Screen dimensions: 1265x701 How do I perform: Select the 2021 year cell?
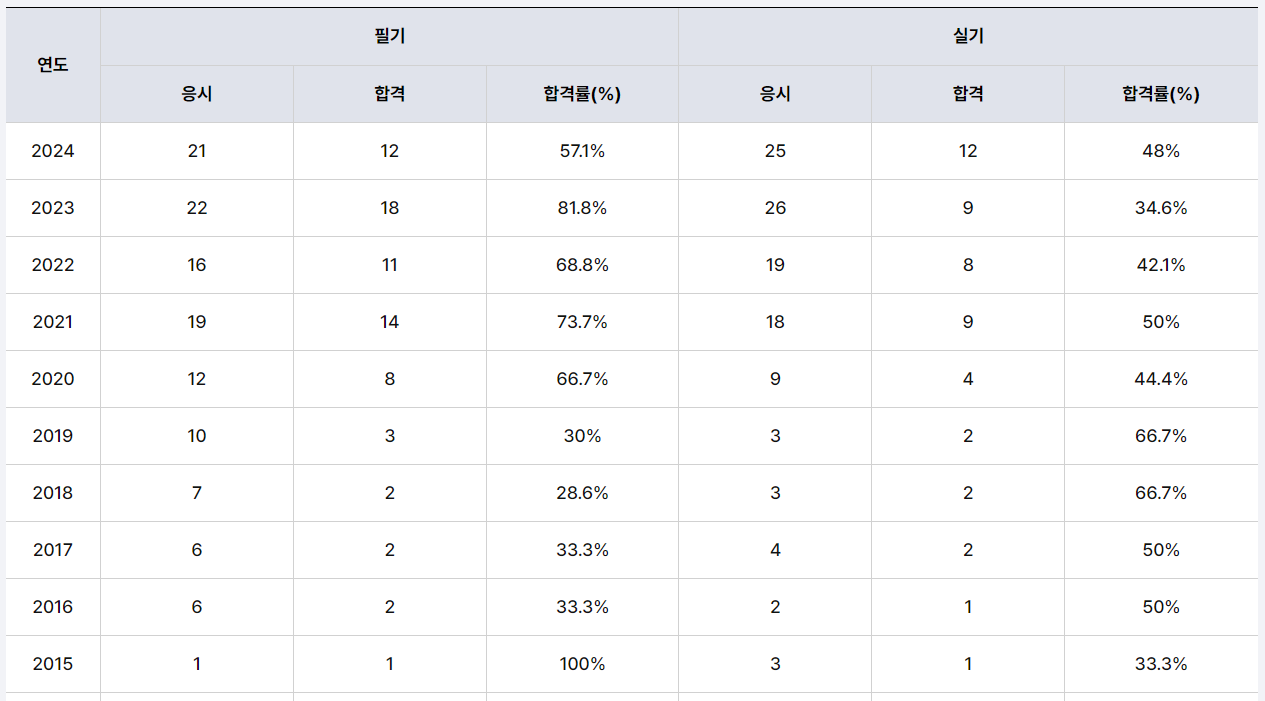point(53,322)
